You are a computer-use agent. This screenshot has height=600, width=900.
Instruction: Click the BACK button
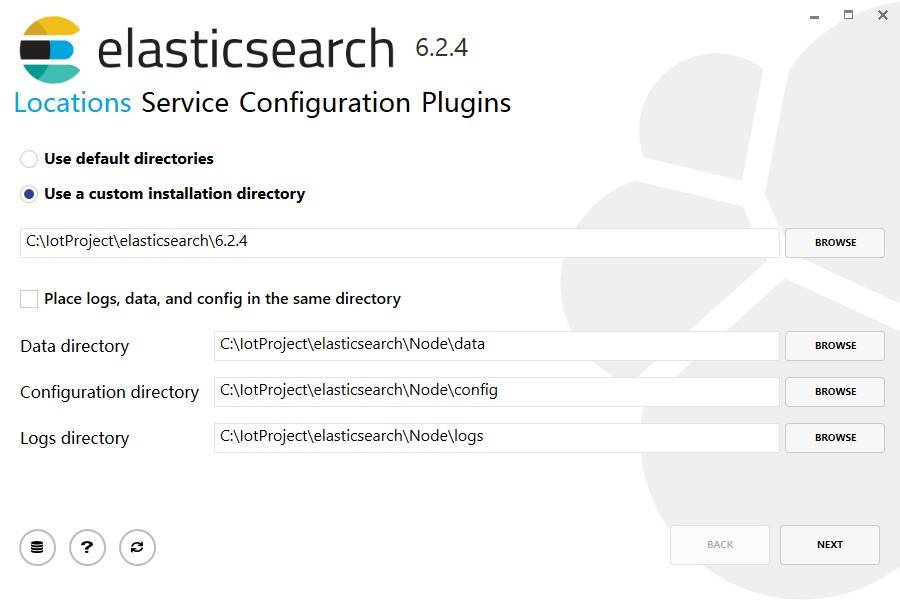click(720, 545)
